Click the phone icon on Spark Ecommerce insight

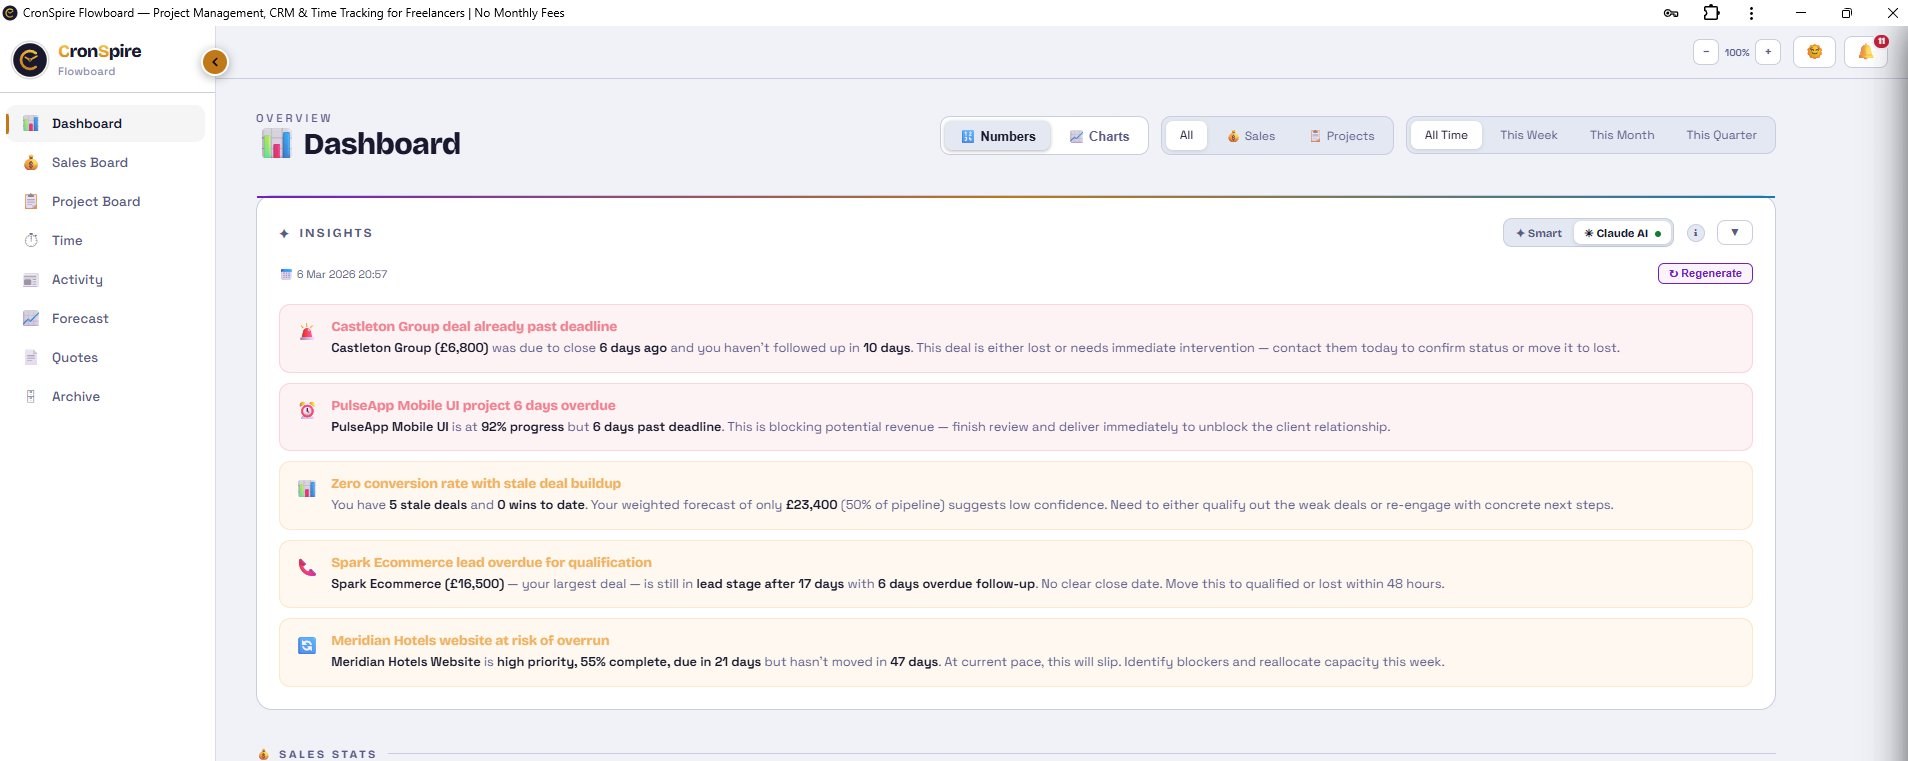307,567
